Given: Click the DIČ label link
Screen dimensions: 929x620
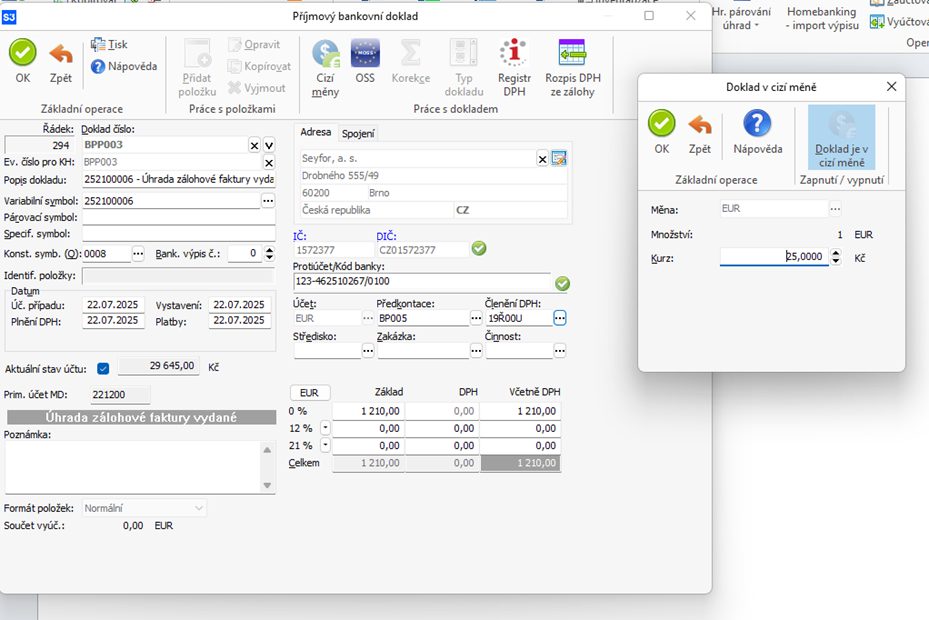Looking at the screenshot, I should tap(386, 237).
